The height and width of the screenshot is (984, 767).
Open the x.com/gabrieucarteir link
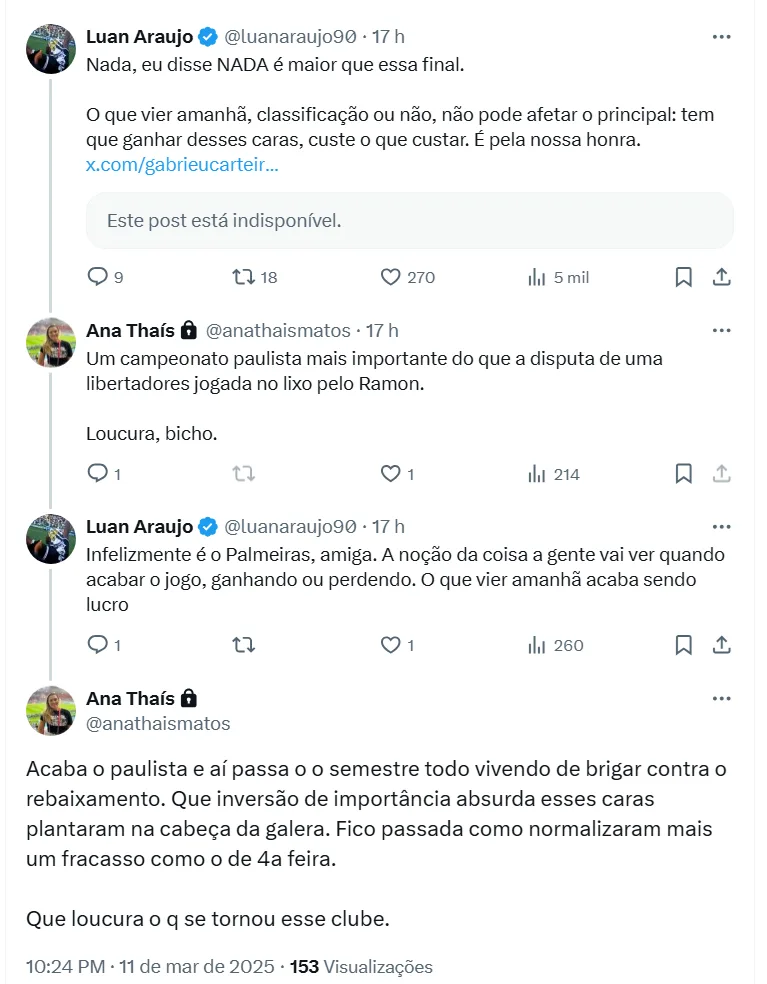tap(182, 165)
